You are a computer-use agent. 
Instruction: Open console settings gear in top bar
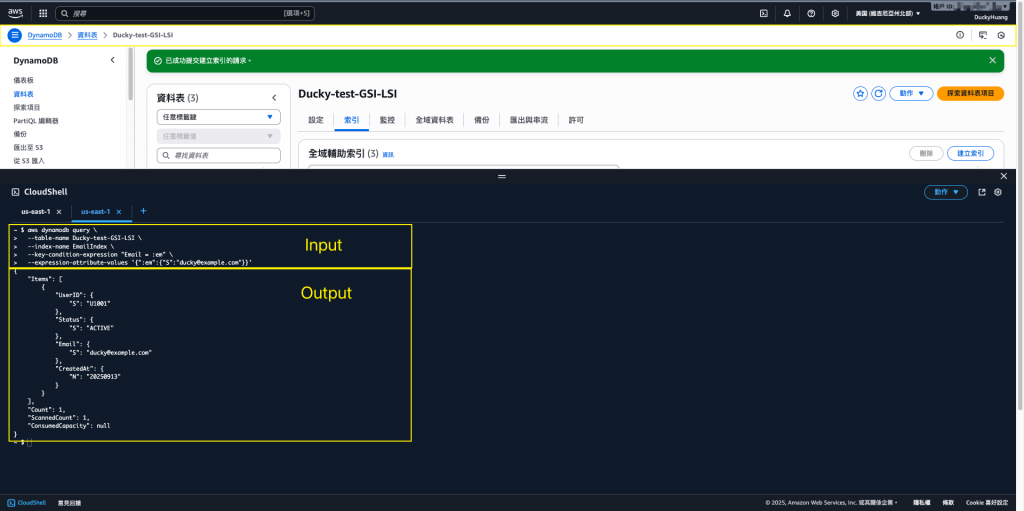835,13
